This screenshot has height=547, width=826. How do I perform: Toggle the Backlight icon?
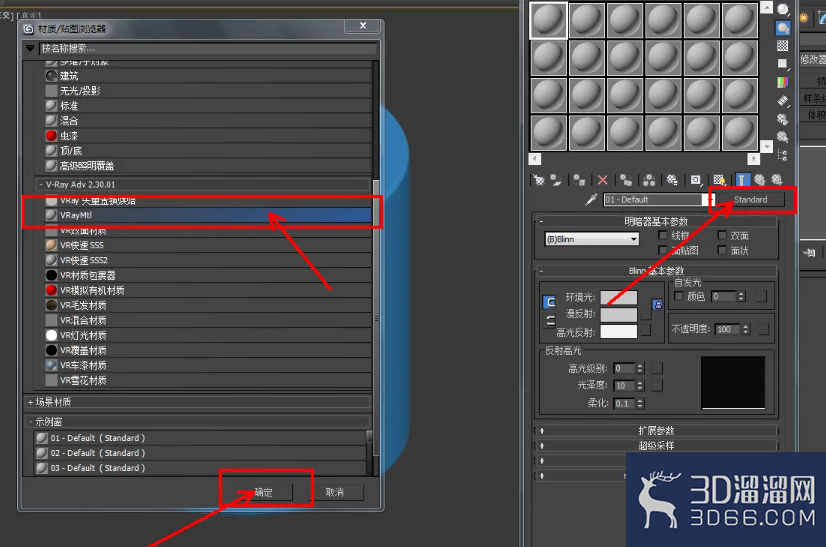tap(783, 28)
